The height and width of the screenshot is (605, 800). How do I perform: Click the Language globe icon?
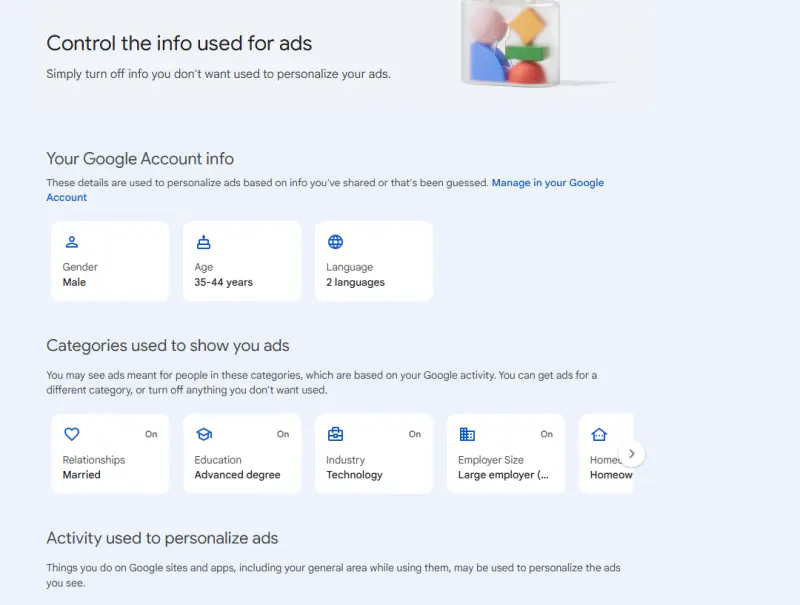pyautogui.click(x=335, y=242)
